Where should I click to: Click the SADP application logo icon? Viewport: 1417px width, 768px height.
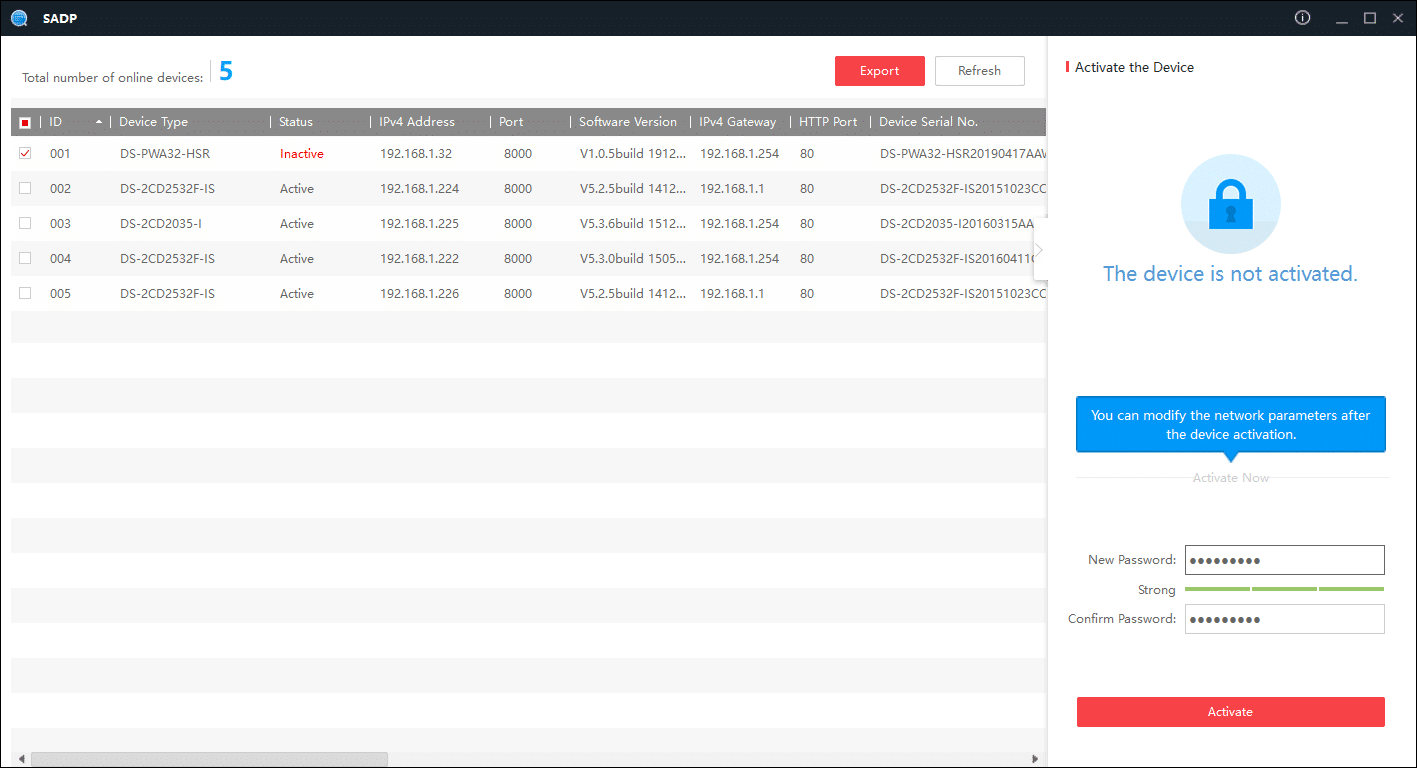point(19,18)
